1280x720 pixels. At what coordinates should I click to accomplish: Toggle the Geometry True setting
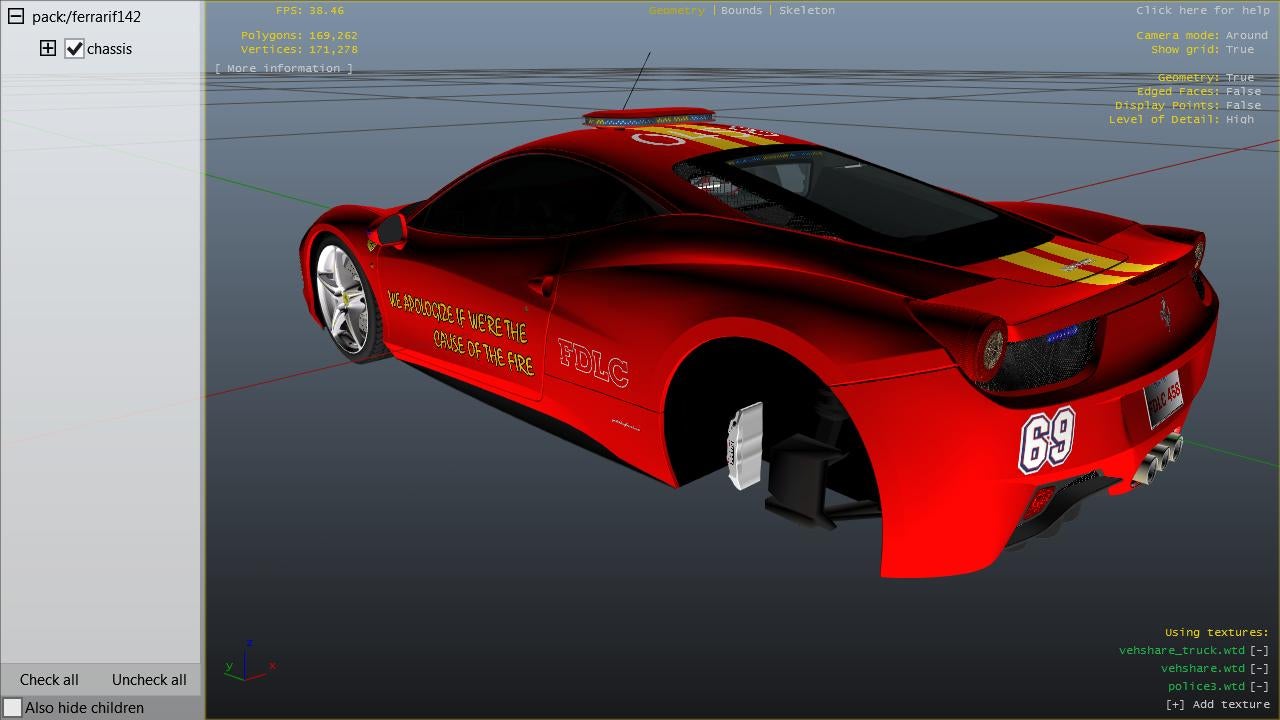point(1239,77)
